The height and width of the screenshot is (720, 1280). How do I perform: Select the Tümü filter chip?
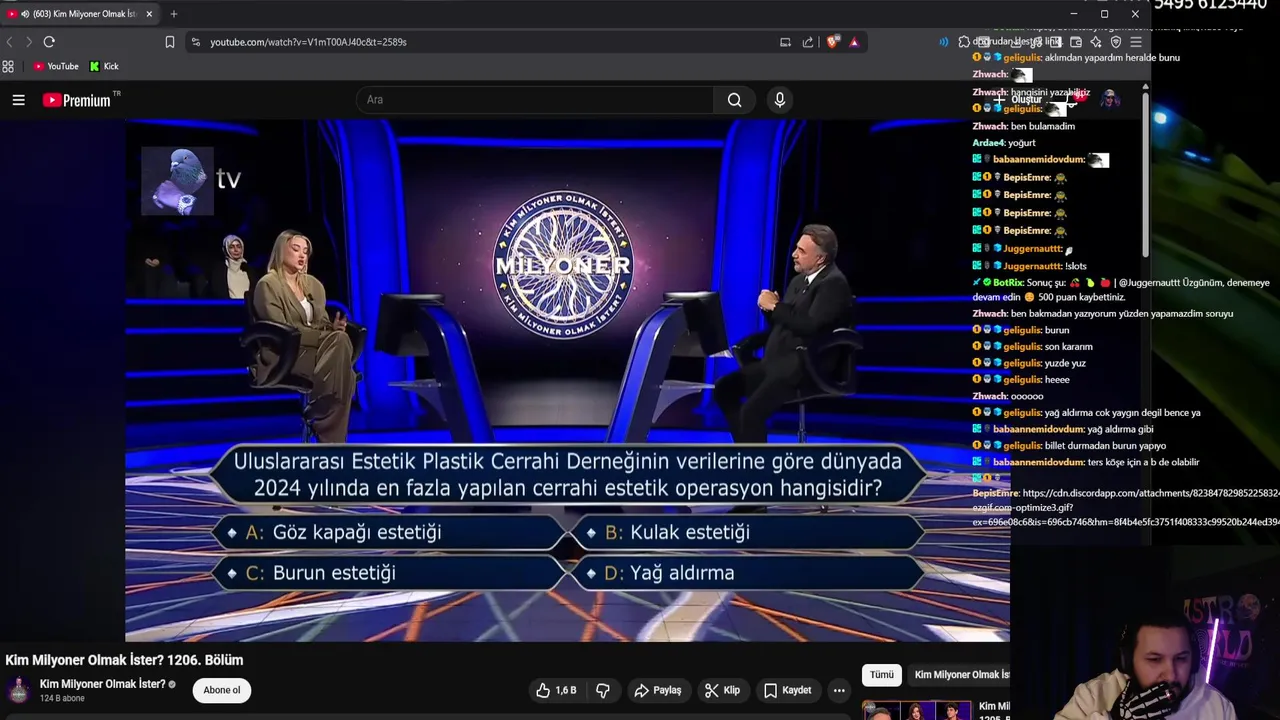(x=881, y=675)
